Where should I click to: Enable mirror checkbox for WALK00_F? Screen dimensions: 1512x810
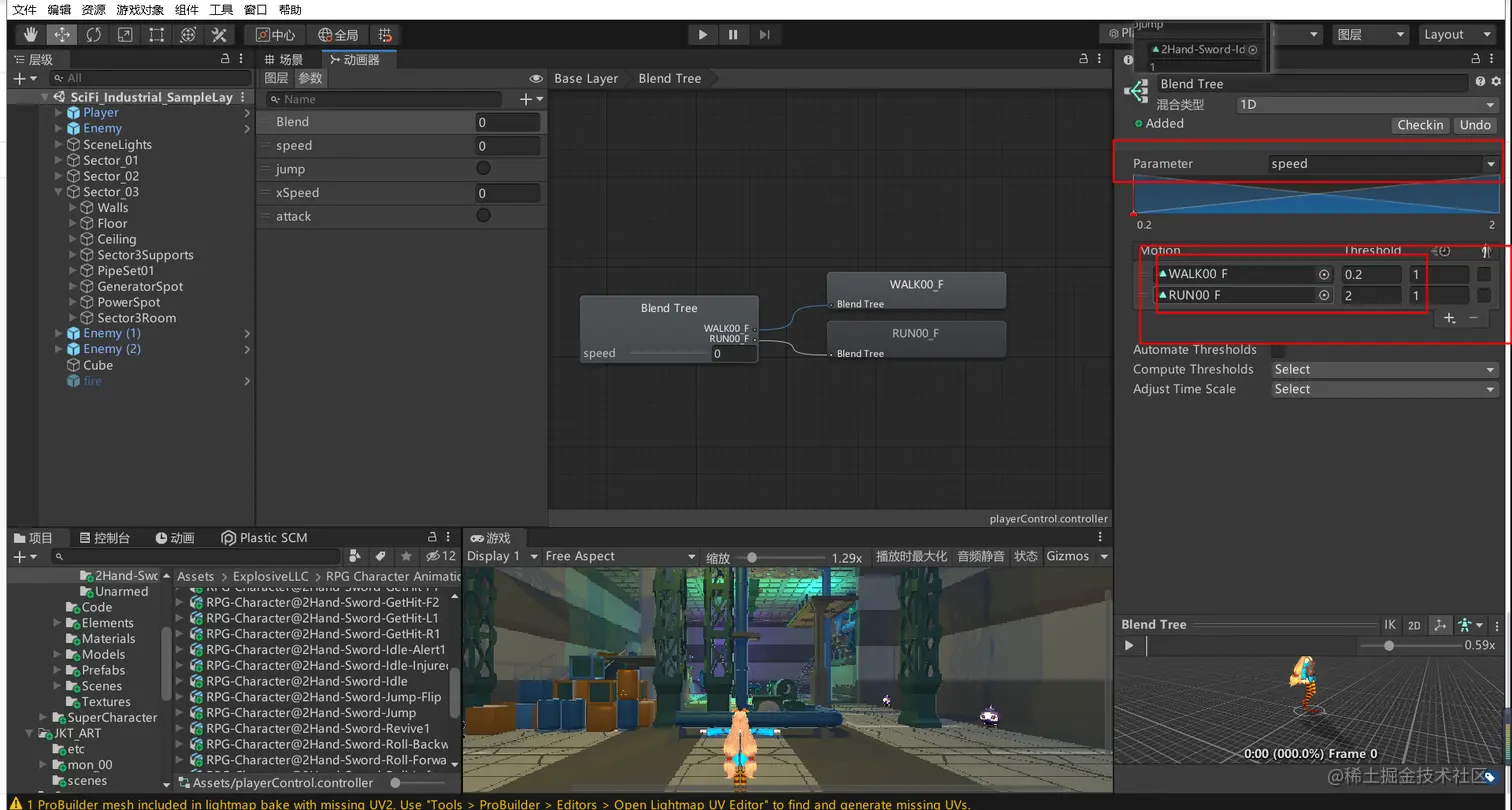pos(1484,274)
